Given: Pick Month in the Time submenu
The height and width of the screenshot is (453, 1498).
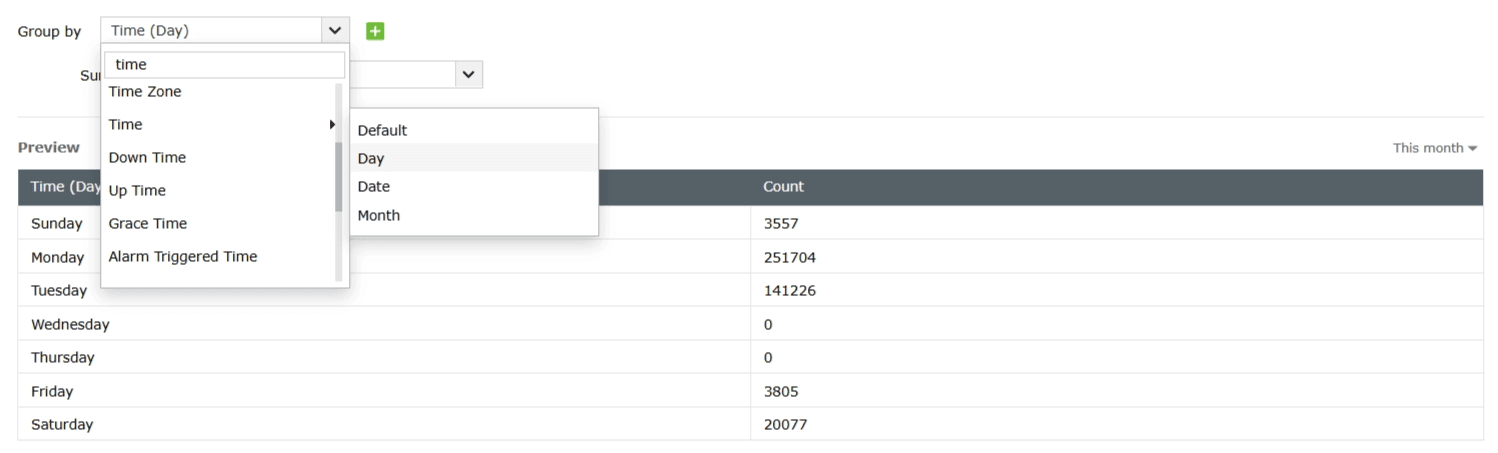Looking at the screenshot, I should 379,216.
